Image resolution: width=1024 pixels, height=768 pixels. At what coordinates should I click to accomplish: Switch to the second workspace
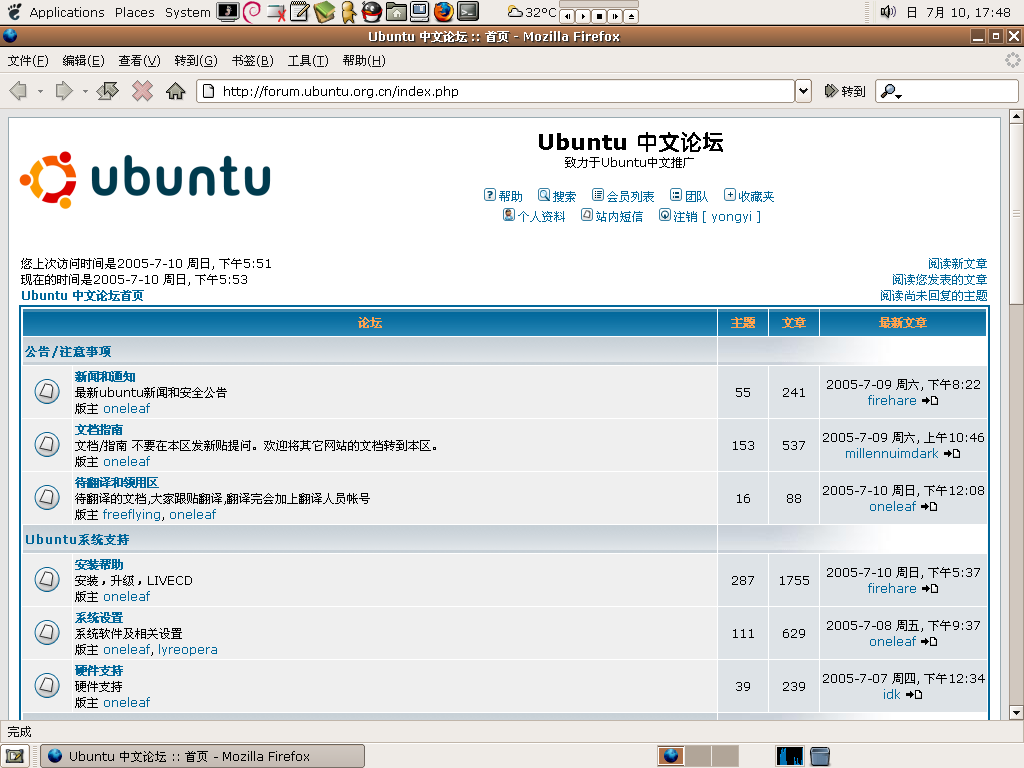(x=698, y=756)
